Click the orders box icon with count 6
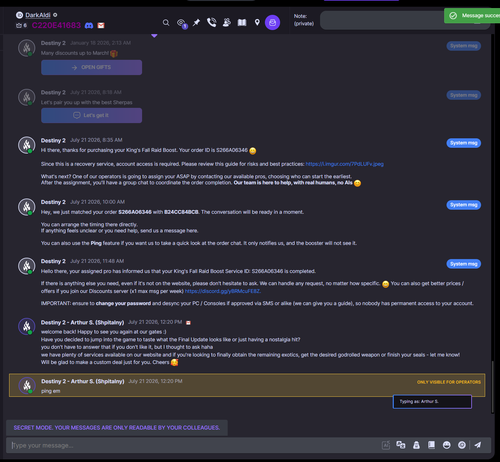 click(21, 25)
